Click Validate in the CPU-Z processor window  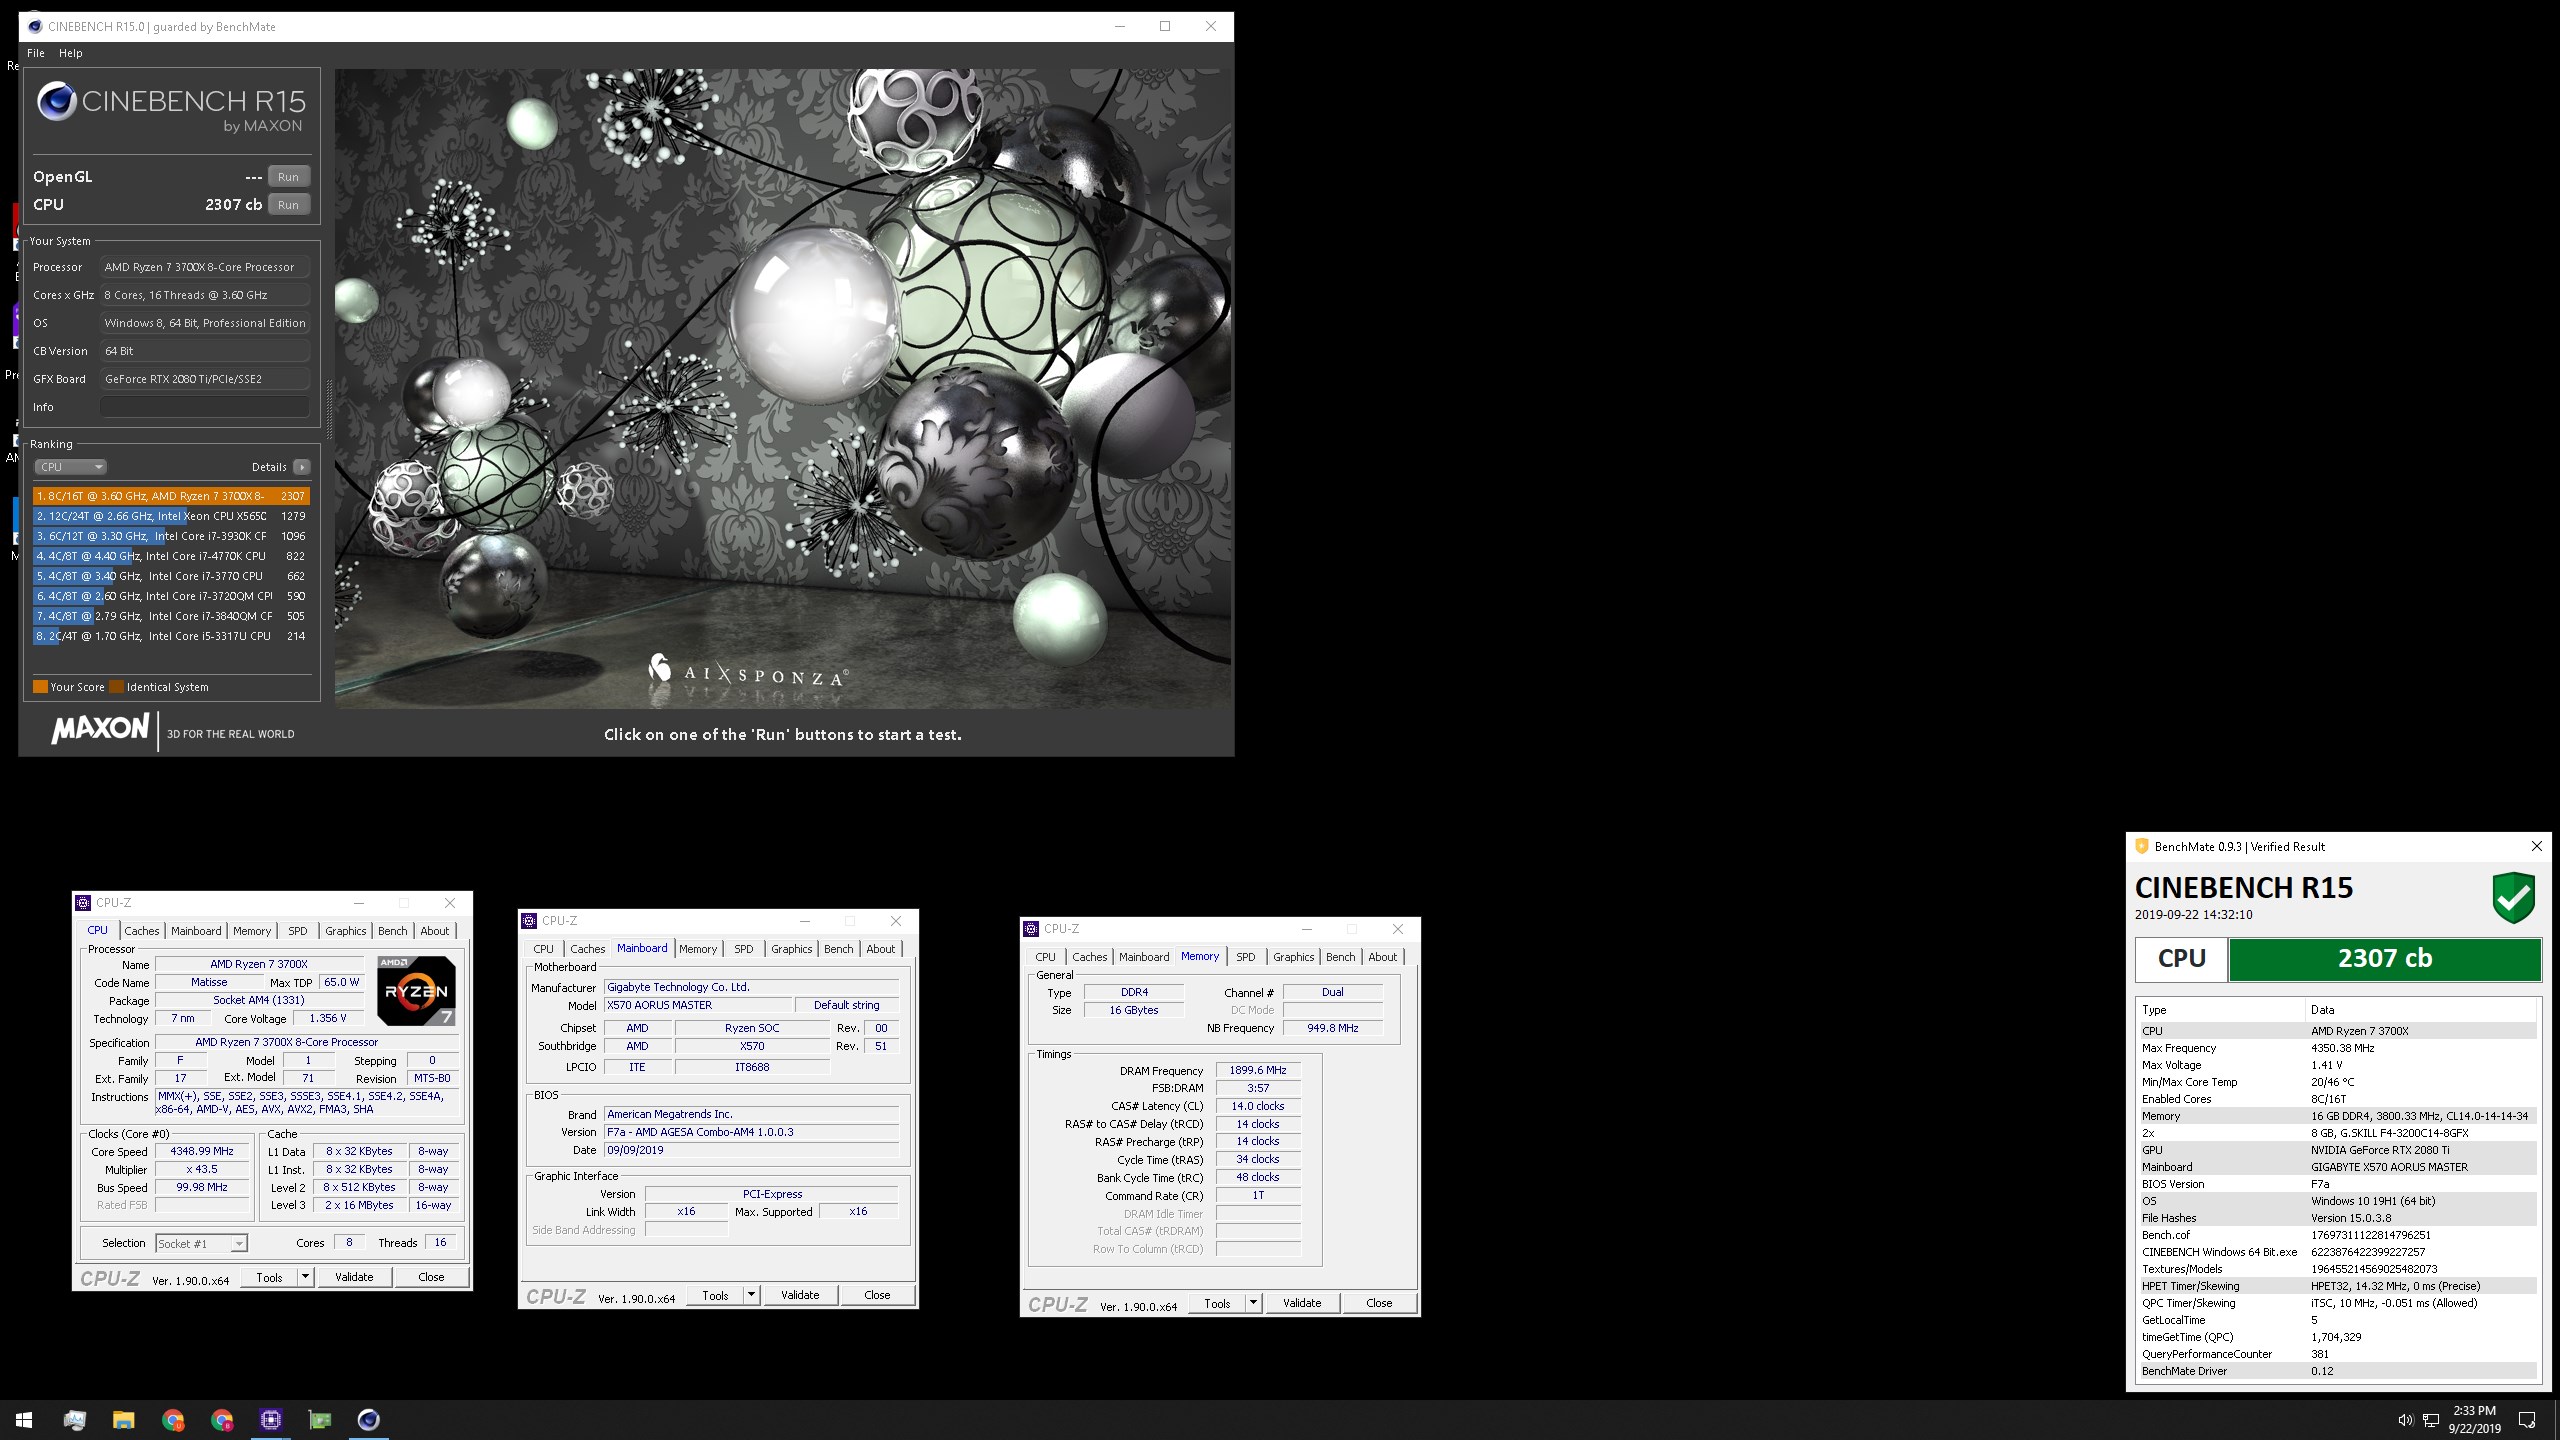[x=354, y=1277]
